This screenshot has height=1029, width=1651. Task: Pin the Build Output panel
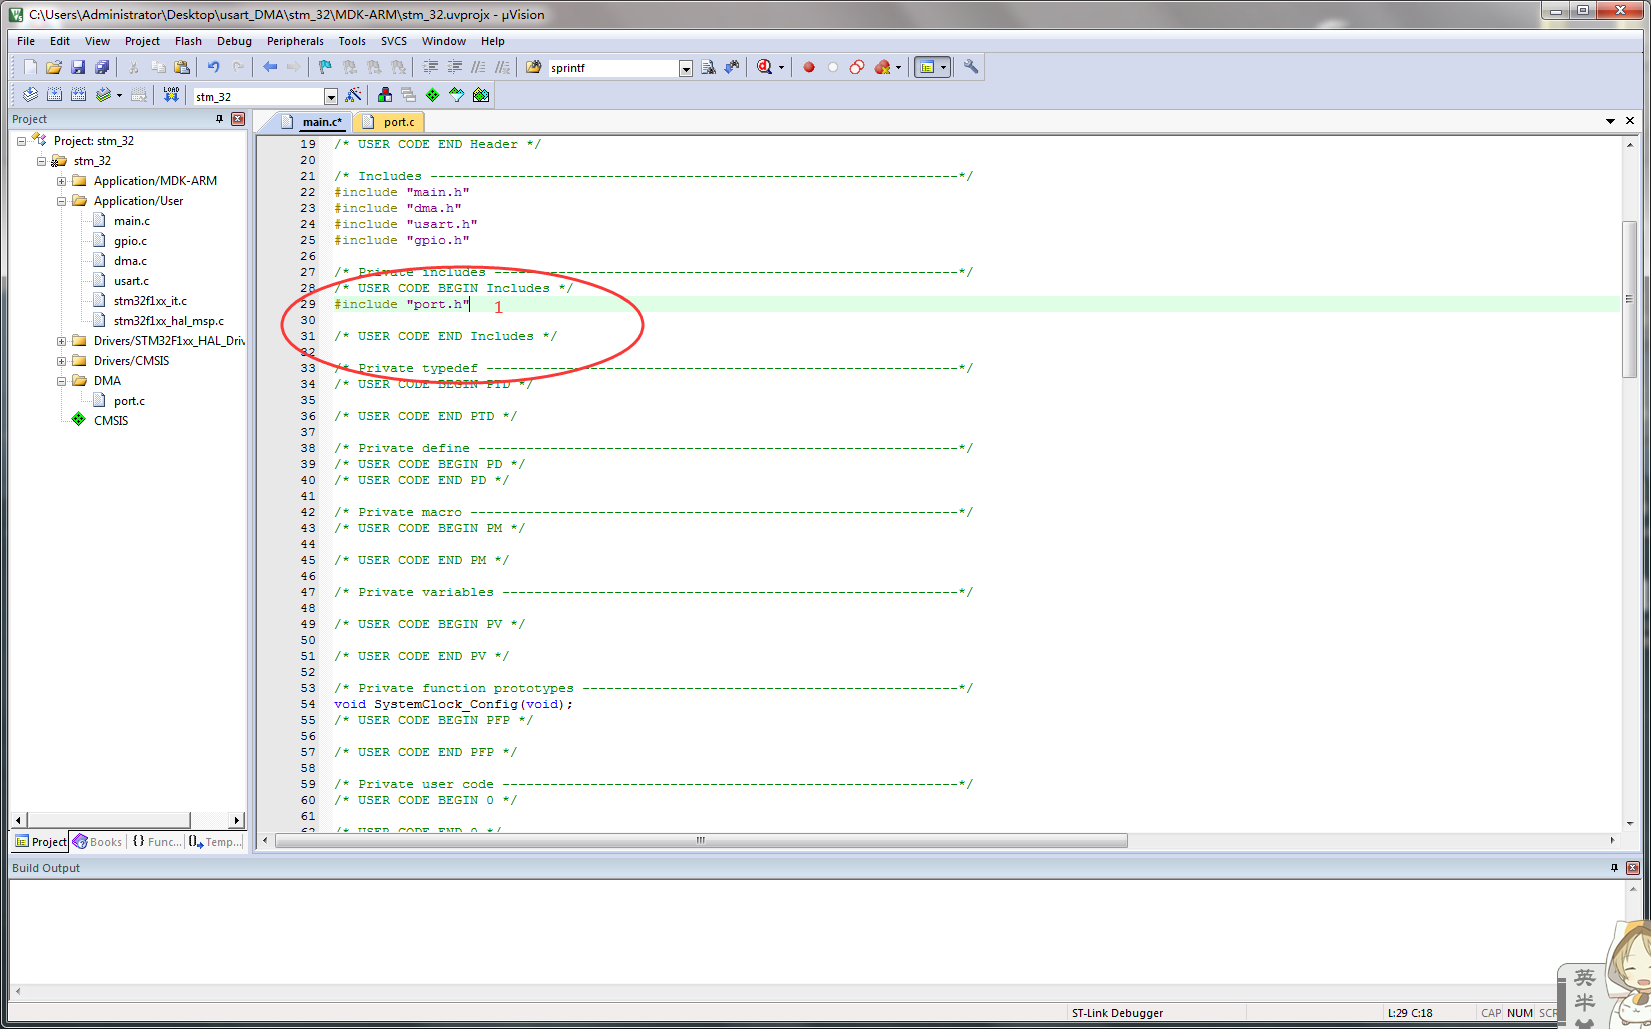click(x=1614, y=868)
